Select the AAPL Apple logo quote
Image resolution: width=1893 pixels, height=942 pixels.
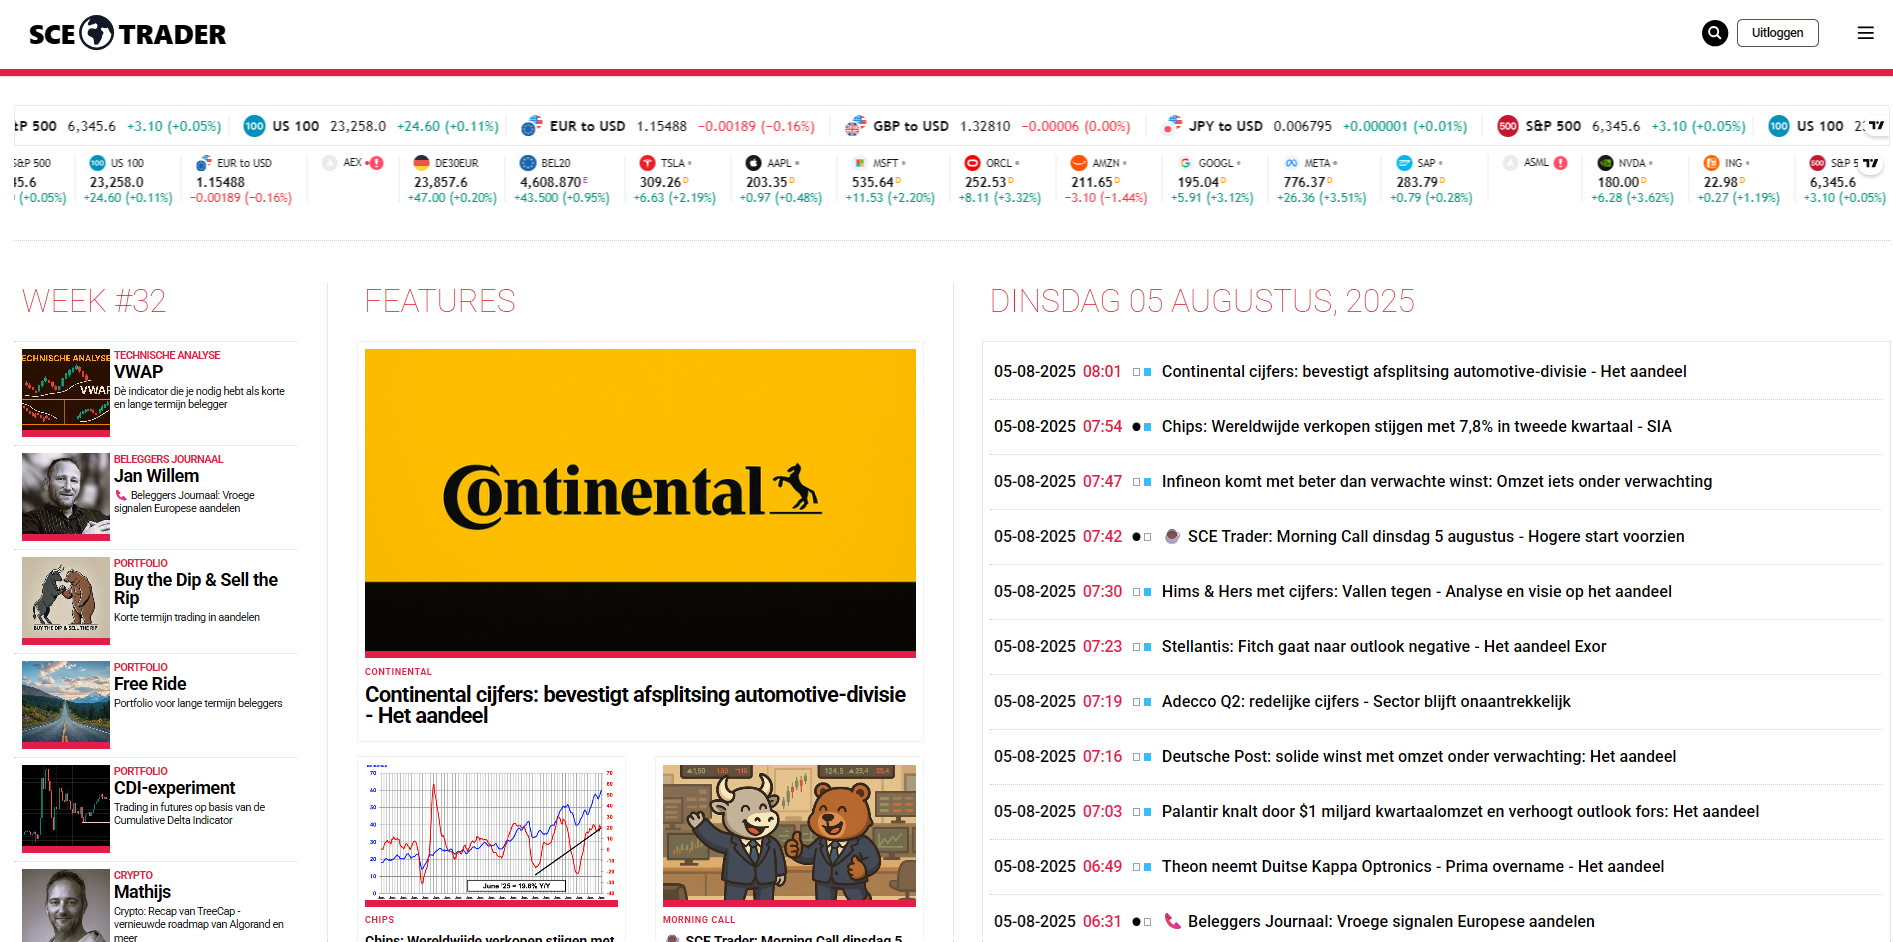point(781,180)
